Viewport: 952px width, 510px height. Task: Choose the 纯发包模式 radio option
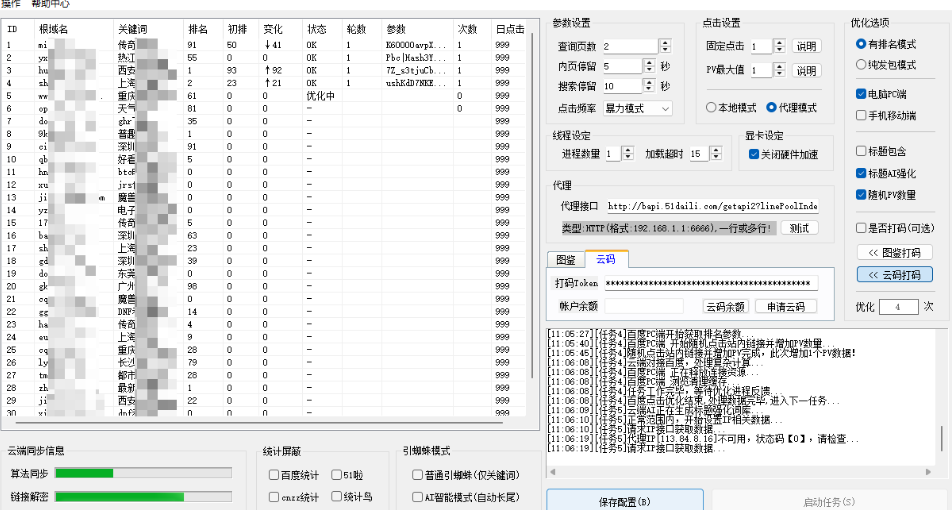pos(862,65)
